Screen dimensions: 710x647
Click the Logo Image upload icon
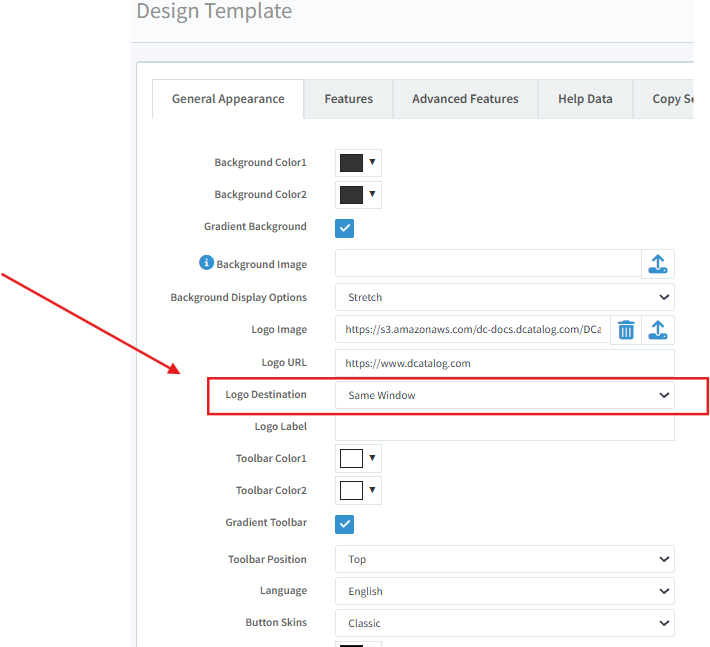(657, 329)
